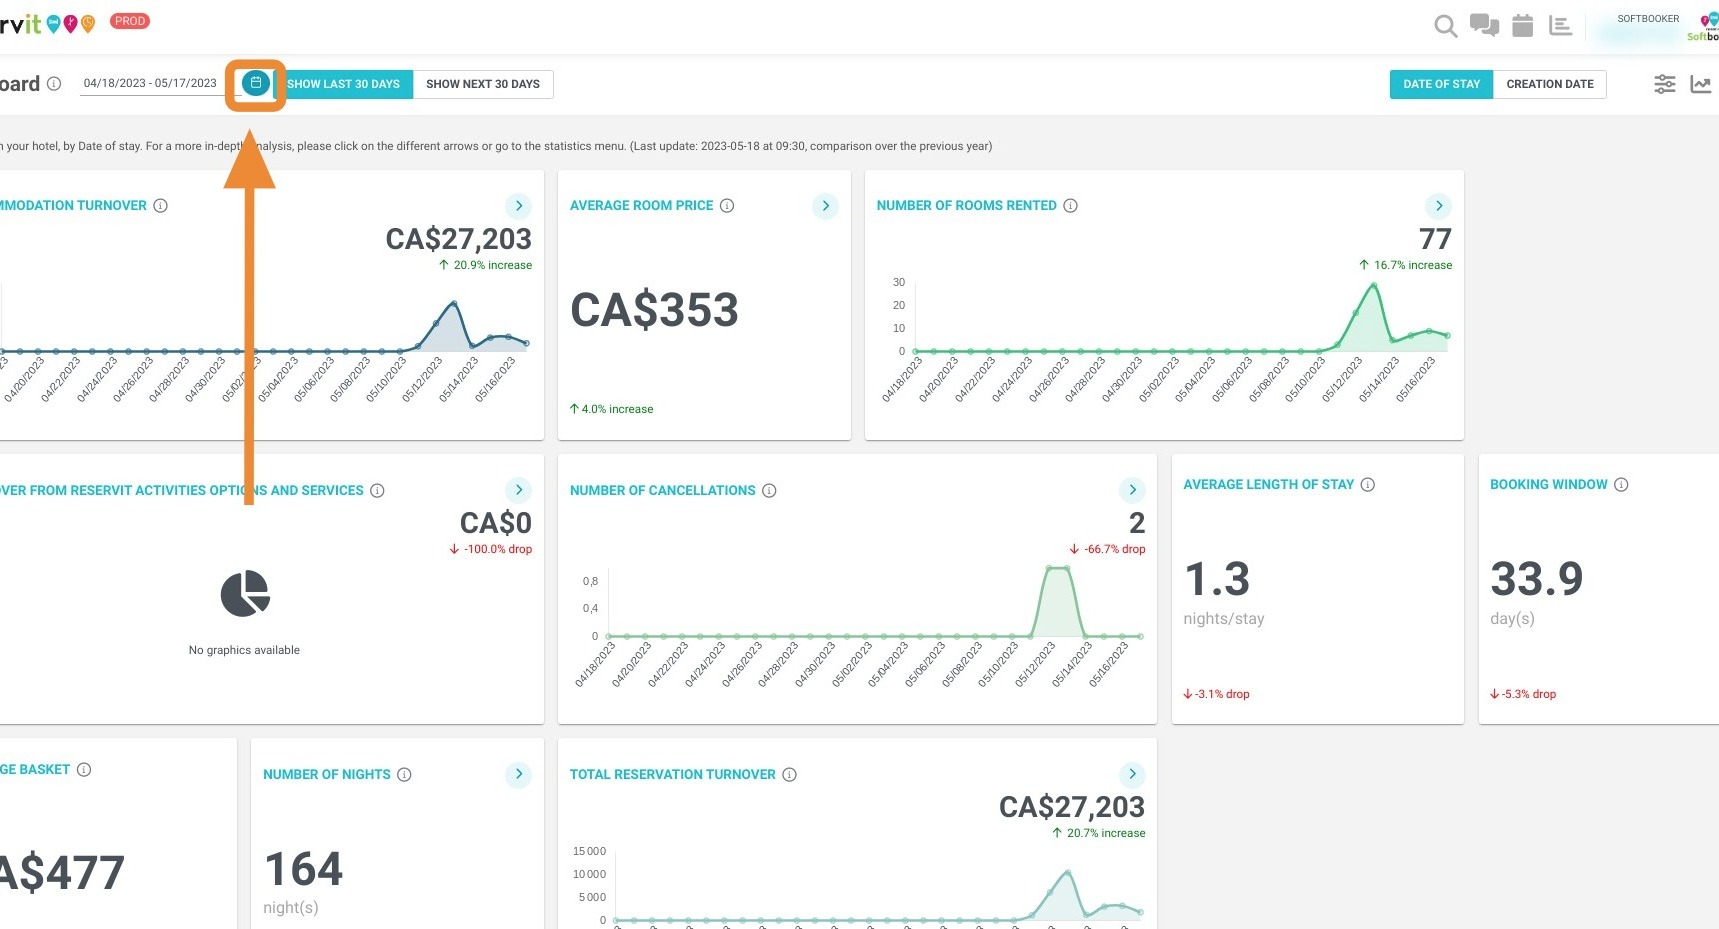Click the line chart view icon
Screen dimensions: 1719x929
coord(1701,84)
